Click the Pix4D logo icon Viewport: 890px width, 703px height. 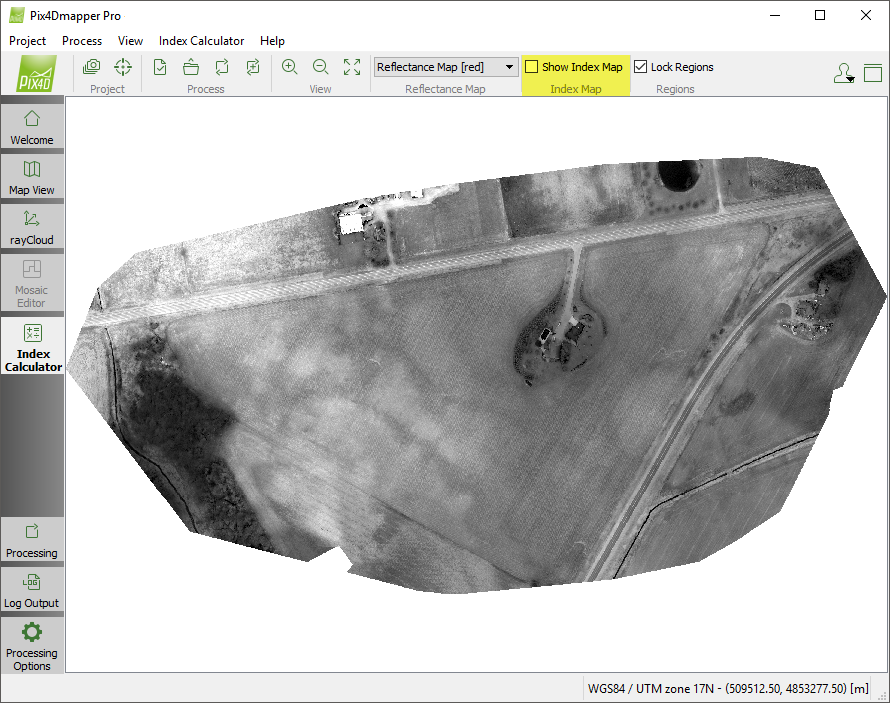(x=37, y=73)
